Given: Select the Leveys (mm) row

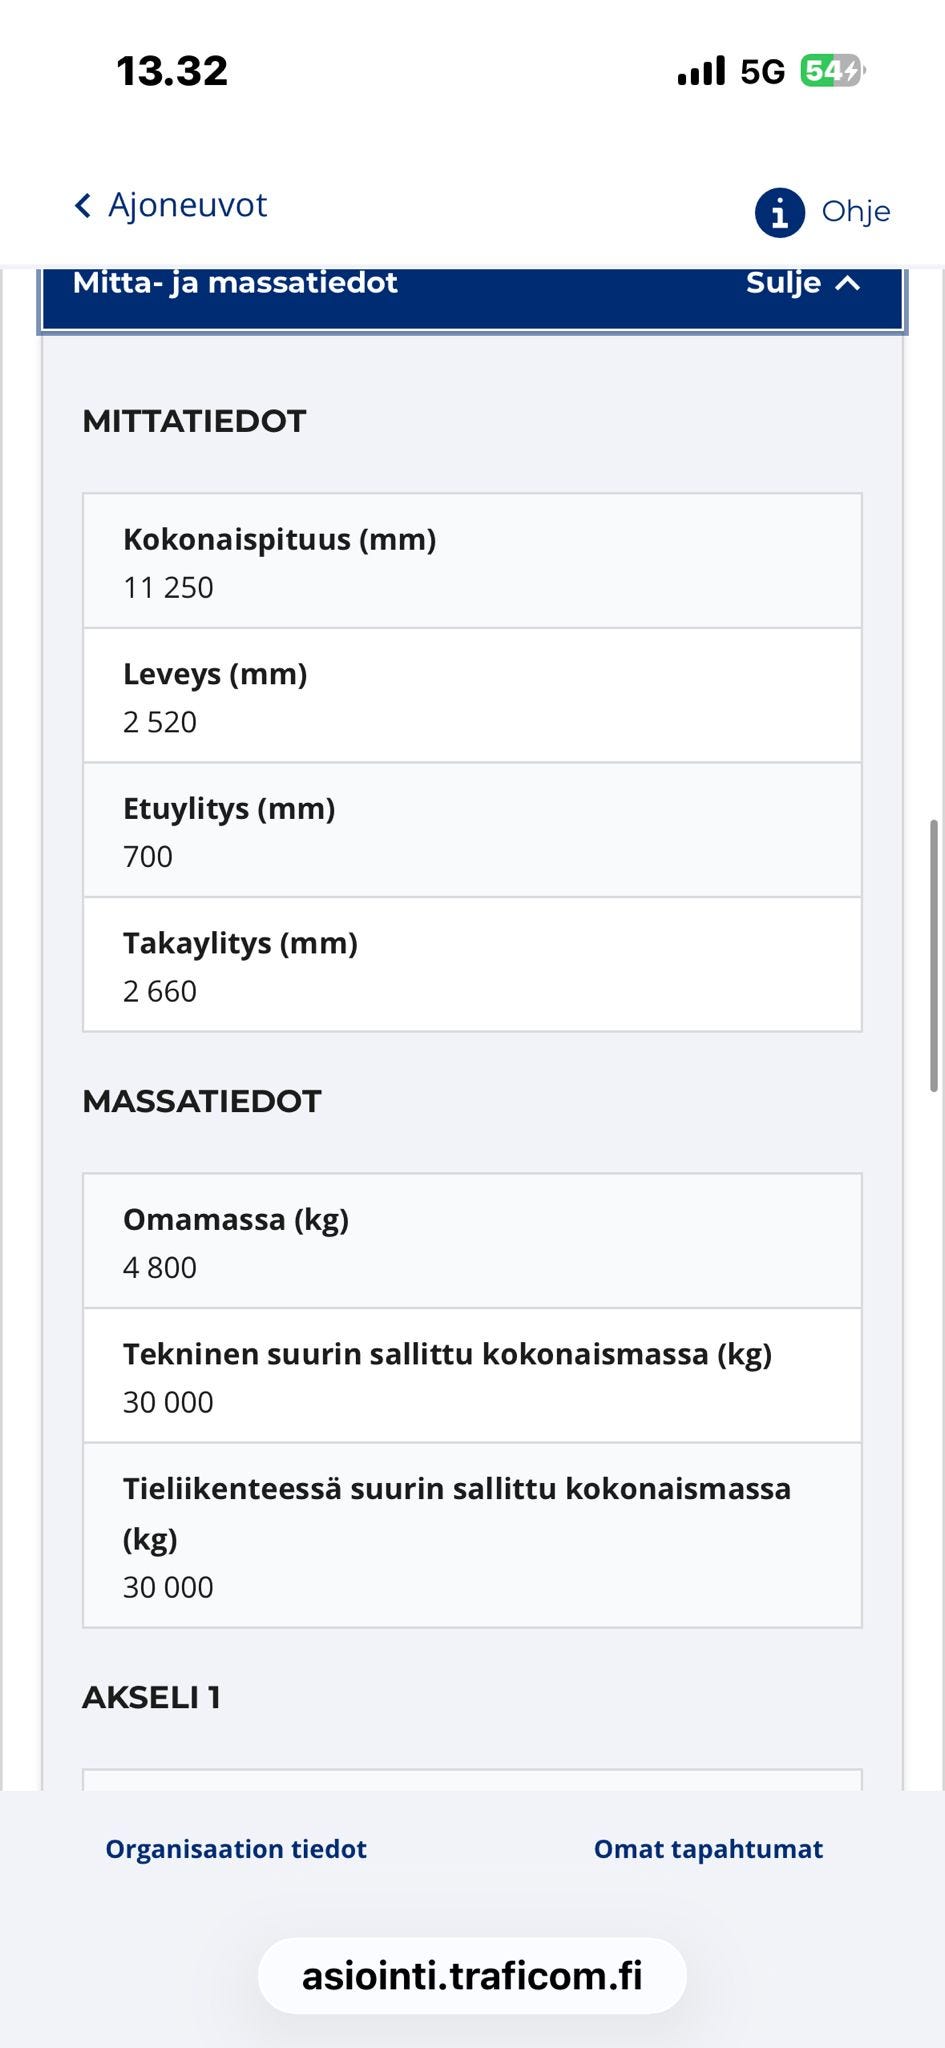Looking at the screenshot, I should [472, 696].
